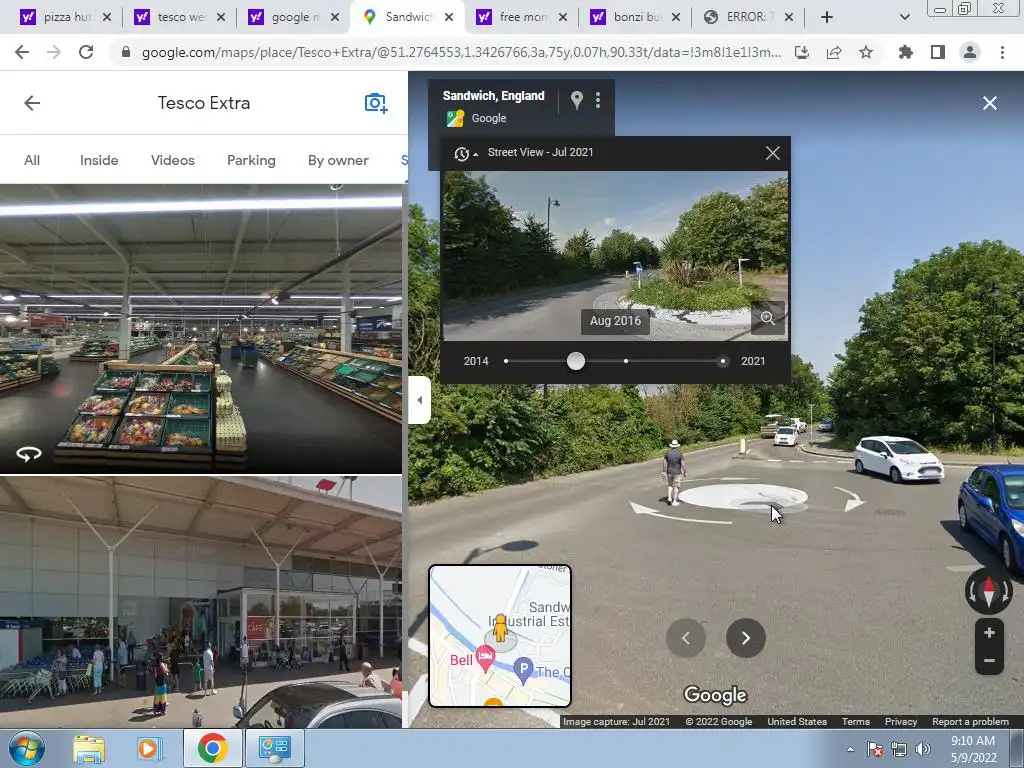Screen dimensions: 1024x768
Task: Click the compass to reset heading
Action: (x=989, y=592)
